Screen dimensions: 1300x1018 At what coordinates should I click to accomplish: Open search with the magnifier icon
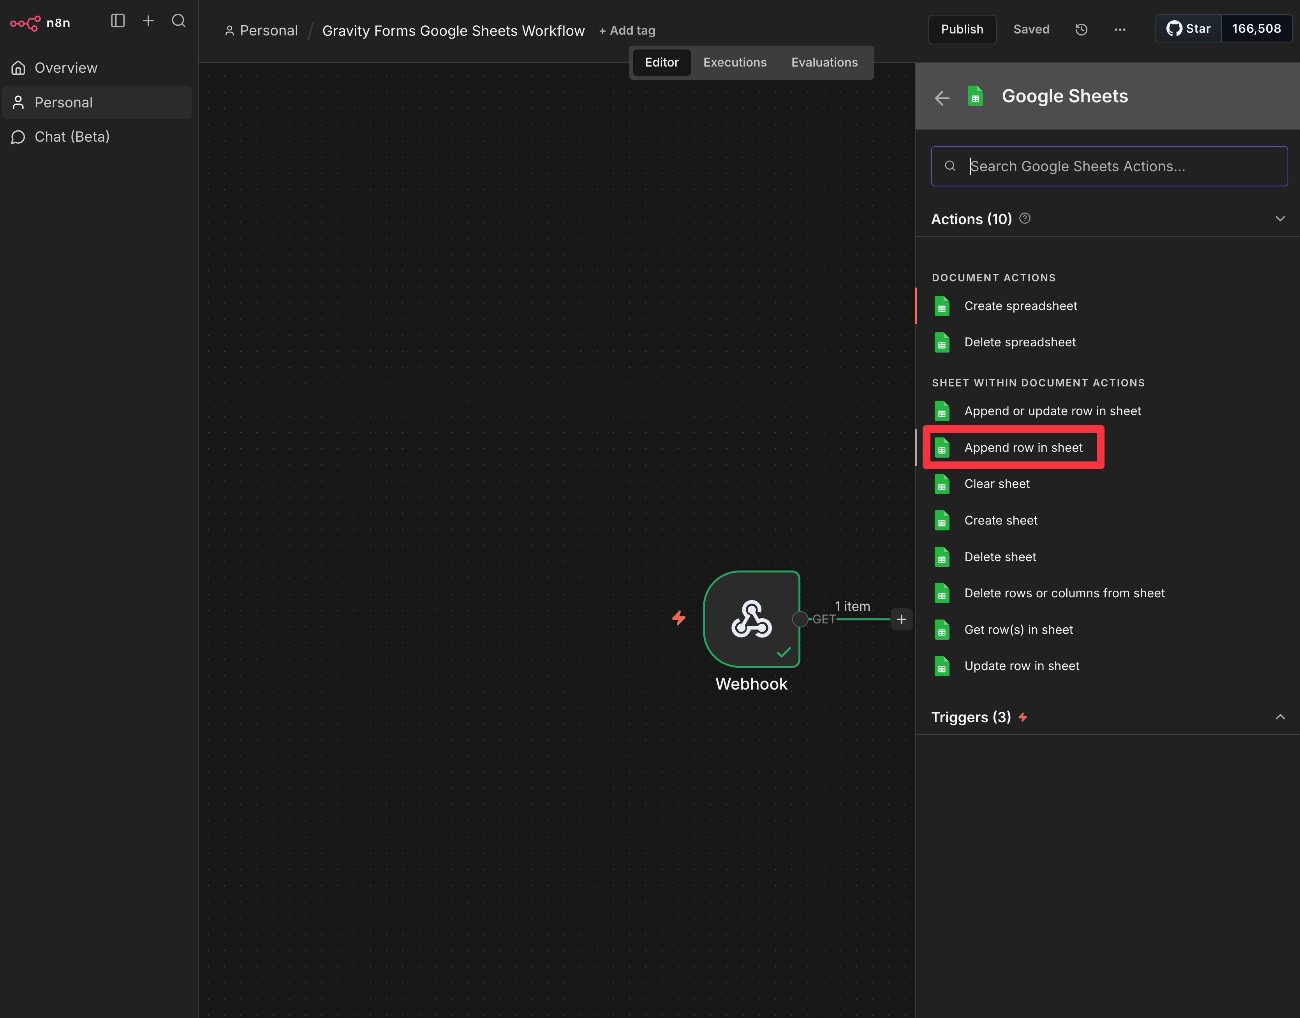coord(179,21)
